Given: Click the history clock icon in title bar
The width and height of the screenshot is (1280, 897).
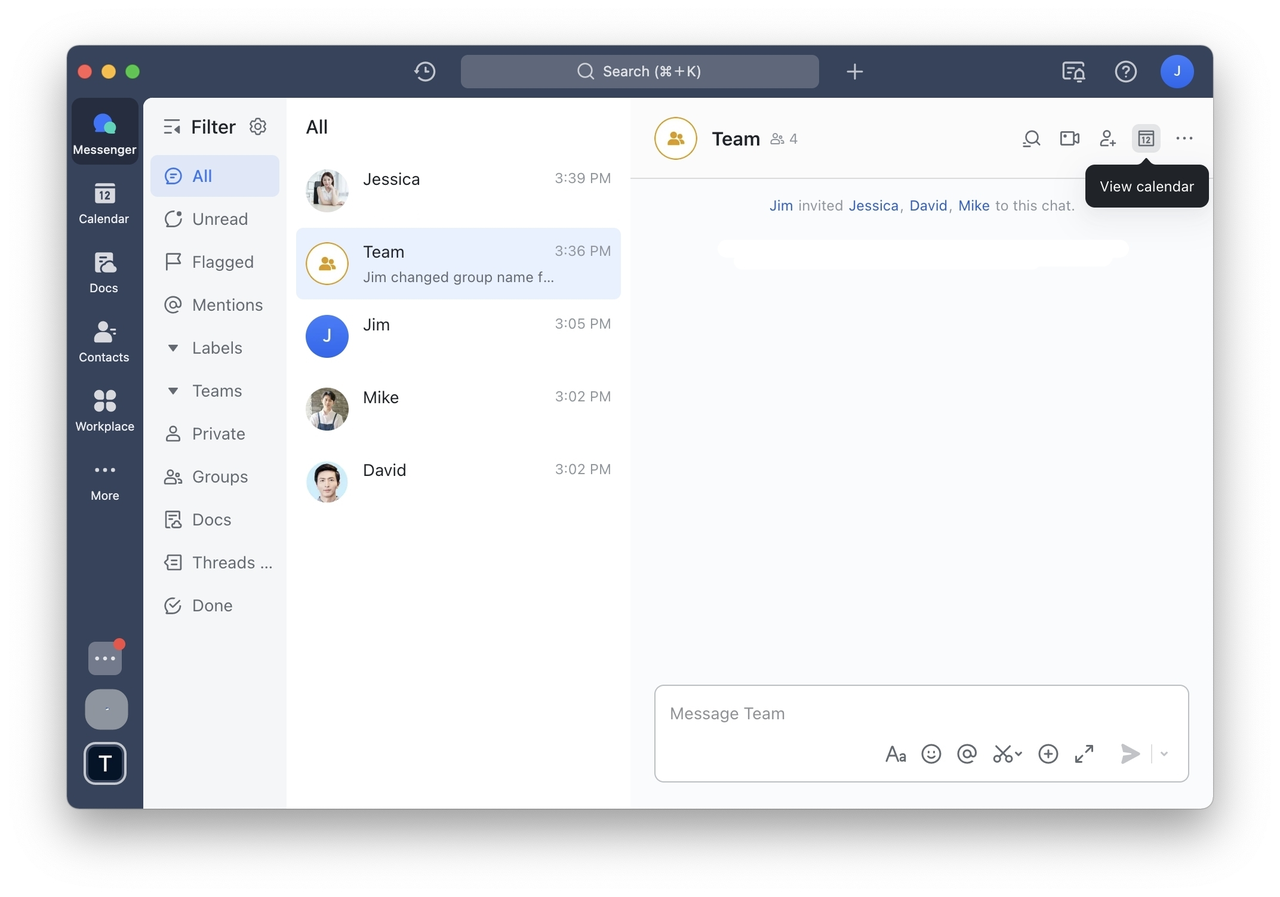Looking at the screenshot, I should [425, 71].
